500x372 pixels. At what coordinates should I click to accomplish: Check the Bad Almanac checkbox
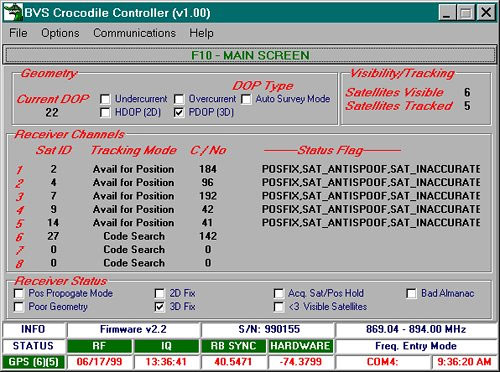tap(411, 293)
